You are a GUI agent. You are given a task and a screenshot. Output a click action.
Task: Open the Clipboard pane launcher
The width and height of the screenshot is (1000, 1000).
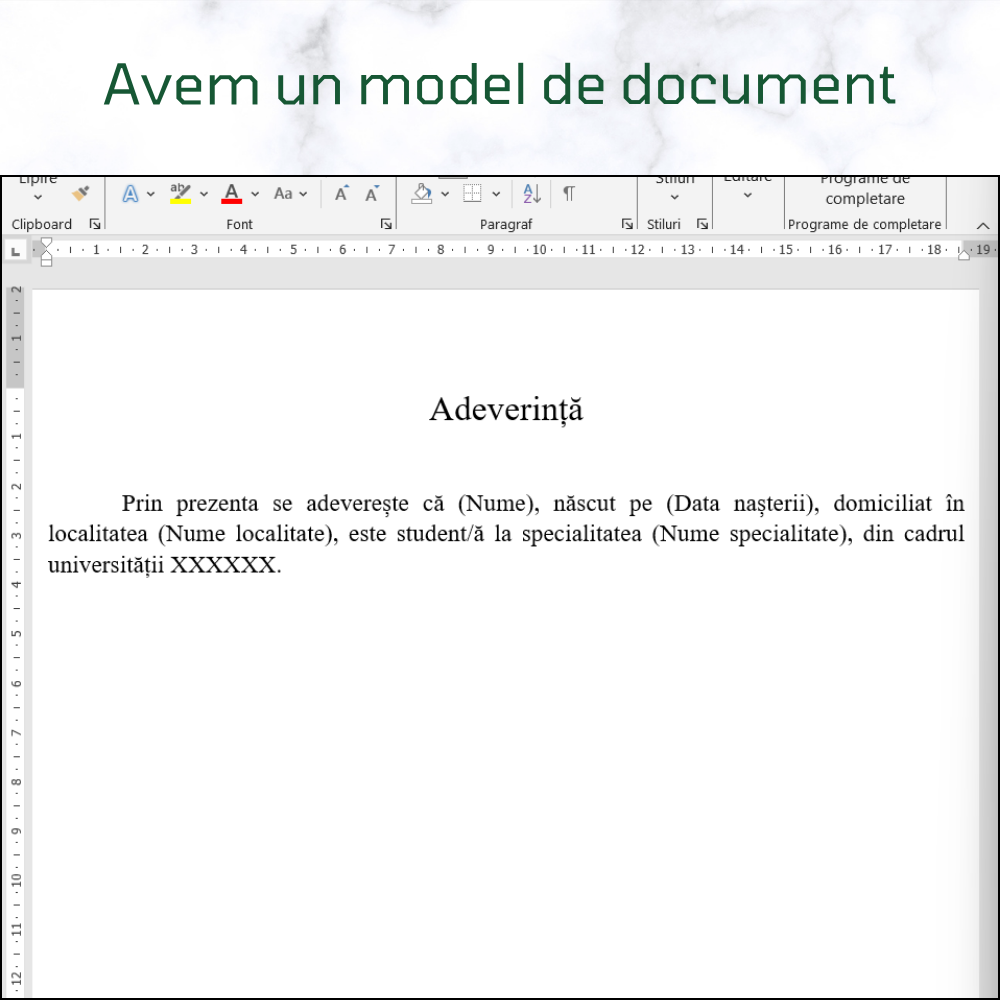(x=95, y=224)
